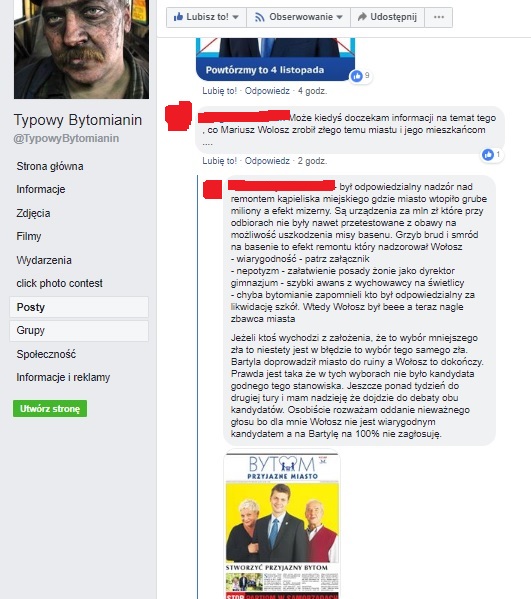Image resolution: width=531 pixels, height=599 pixels.
Task: Click the like reaction icon showing 1
Action: tap(488, 155)
